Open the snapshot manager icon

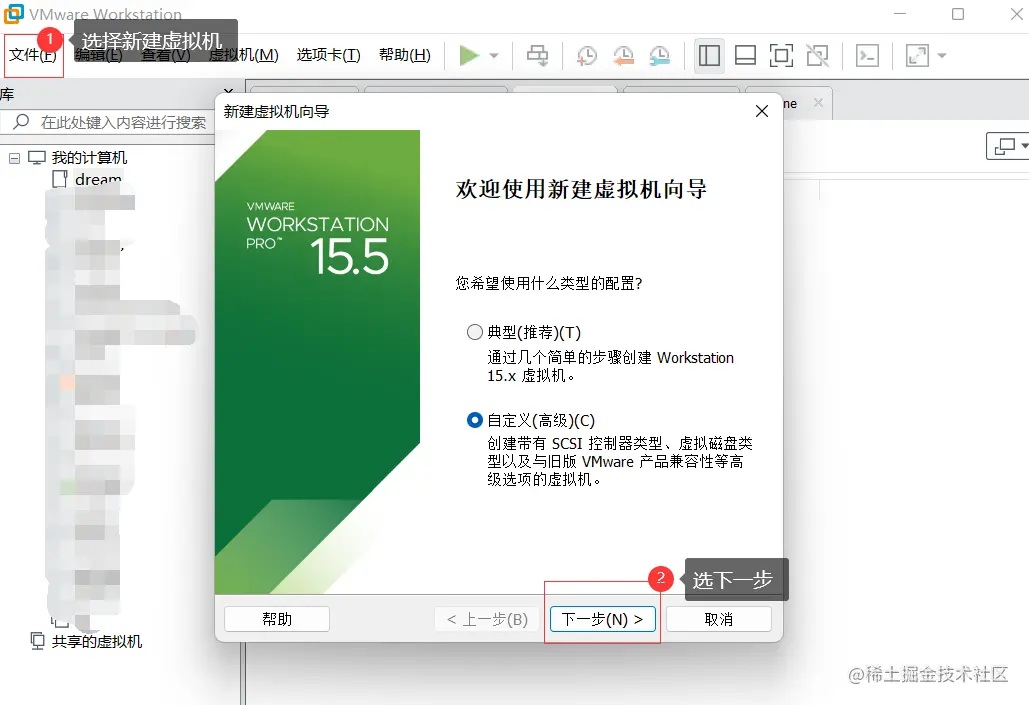(660, 56)
